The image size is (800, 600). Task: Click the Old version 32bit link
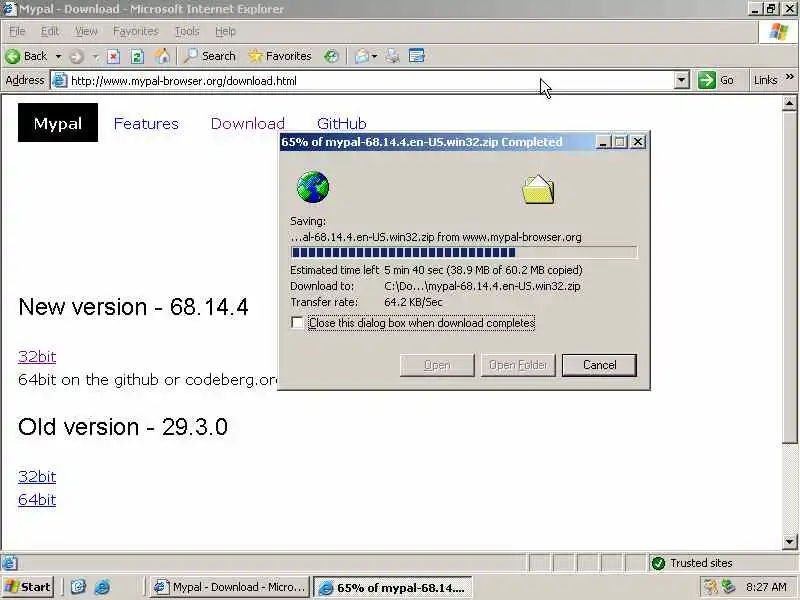[37, 477]
